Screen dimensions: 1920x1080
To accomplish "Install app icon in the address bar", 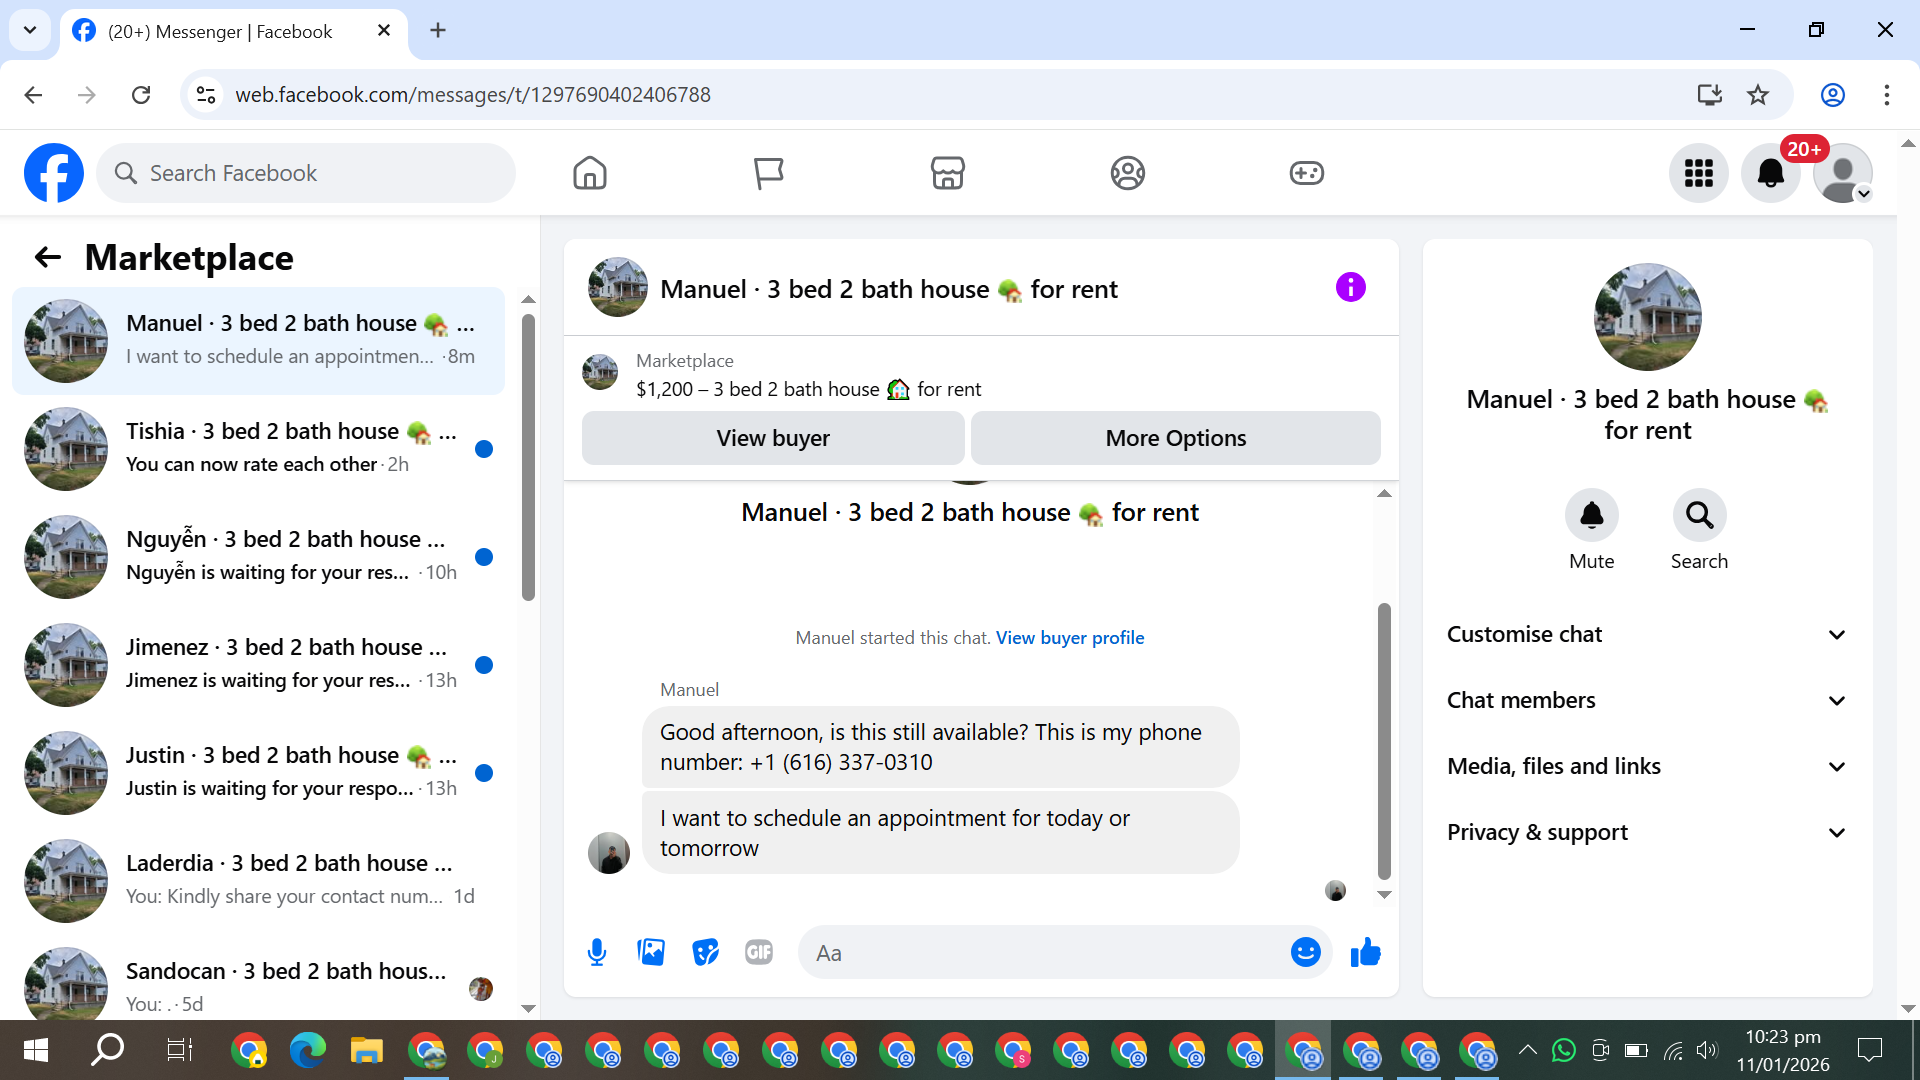I will coord(1709,95).
